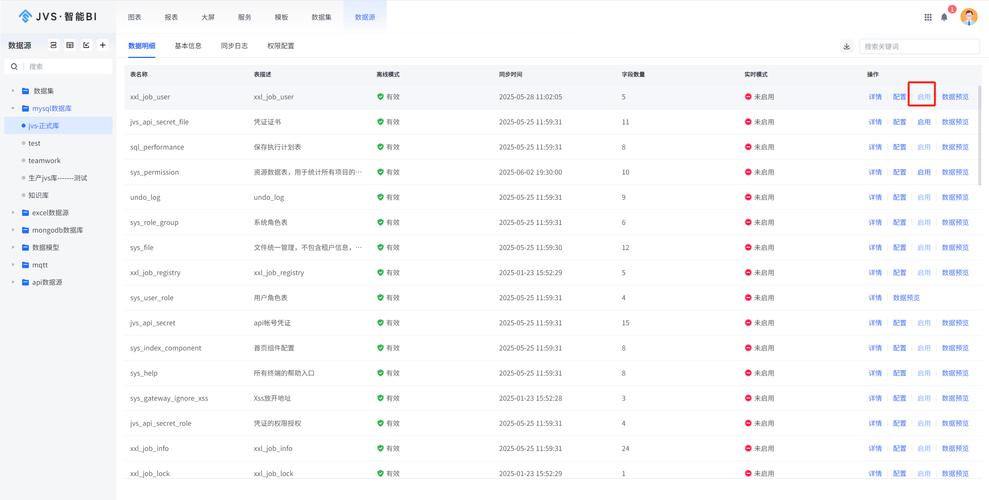The height and width of the screenshot is (500, 989).
Task: Open 详情 for jvs_api_secret_file row
Action: tap(875, 122)
